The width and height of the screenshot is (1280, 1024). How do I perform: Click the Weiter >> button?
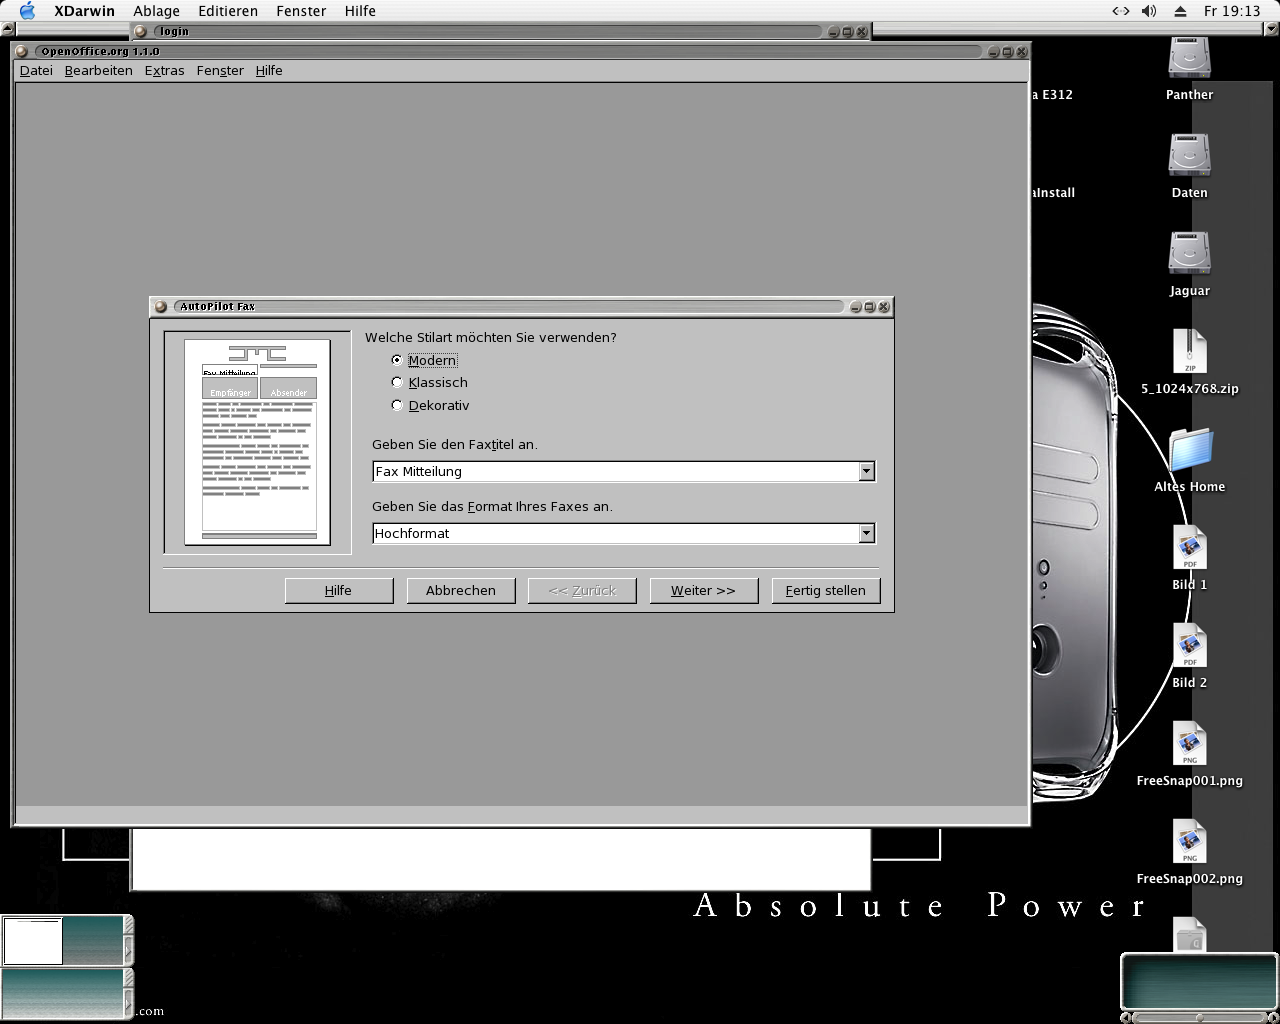pyautogui.click(x=703, y=590)
